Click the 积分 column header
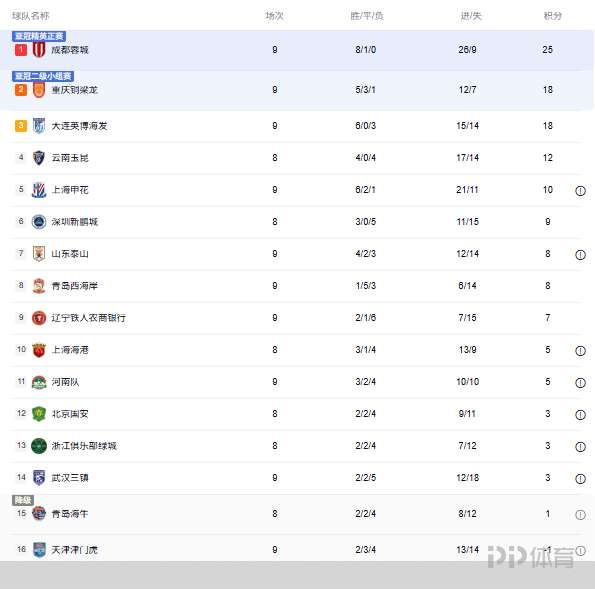595x589 pixels. tap(552, 16)
